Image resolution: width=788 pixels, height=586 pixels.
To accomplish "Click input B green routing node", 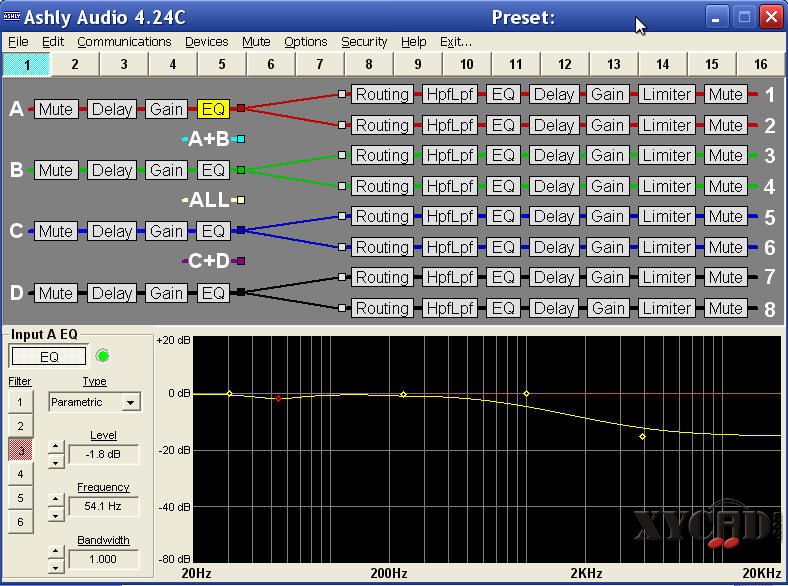I will 241,170.
